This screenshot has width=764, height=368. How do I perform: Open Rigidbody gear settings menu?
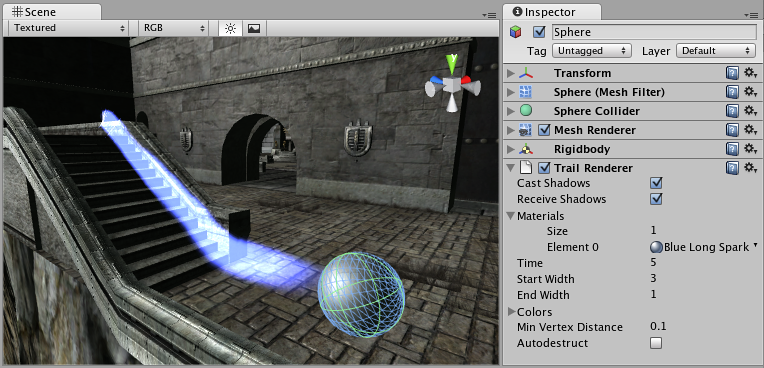point(750,149)
